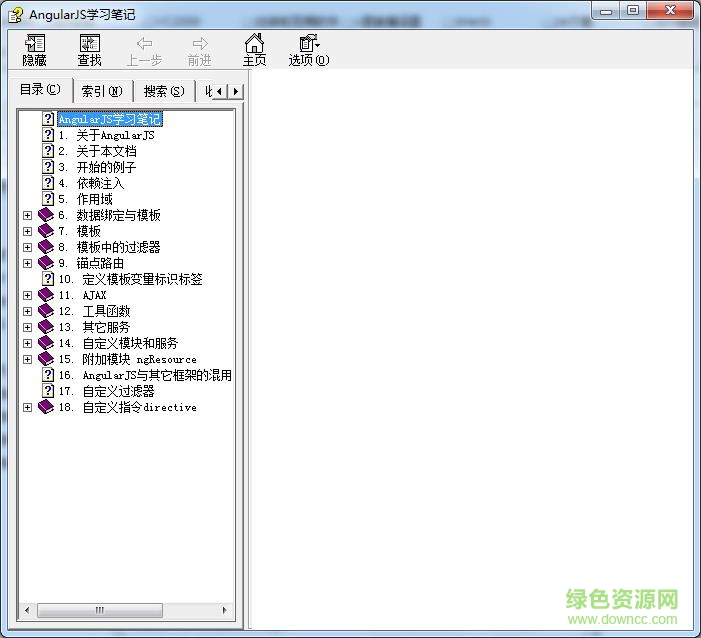Click book icon of 15. 附加模块 ngResource
This screenshot has width=701, height=638.
(x=46, y=359)
